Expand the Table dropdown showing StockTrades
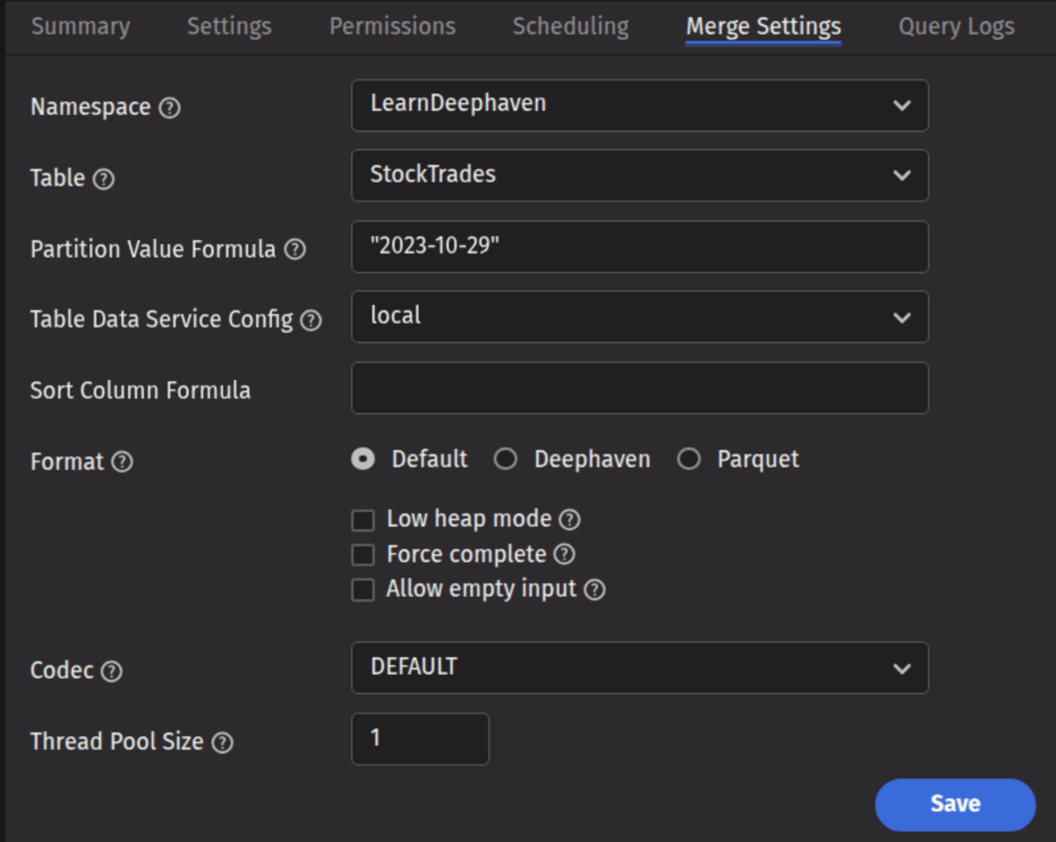1056x842 pixels. click(x=640, y=175)
